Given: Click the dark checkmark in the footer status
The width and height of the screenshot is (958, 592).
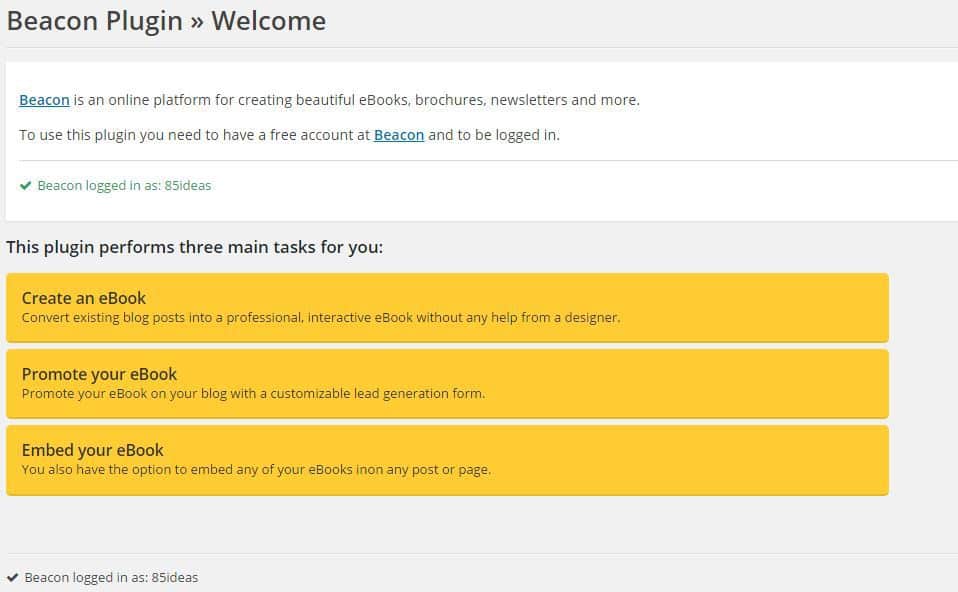Looking at the screenshot, I should pos(12,577).
